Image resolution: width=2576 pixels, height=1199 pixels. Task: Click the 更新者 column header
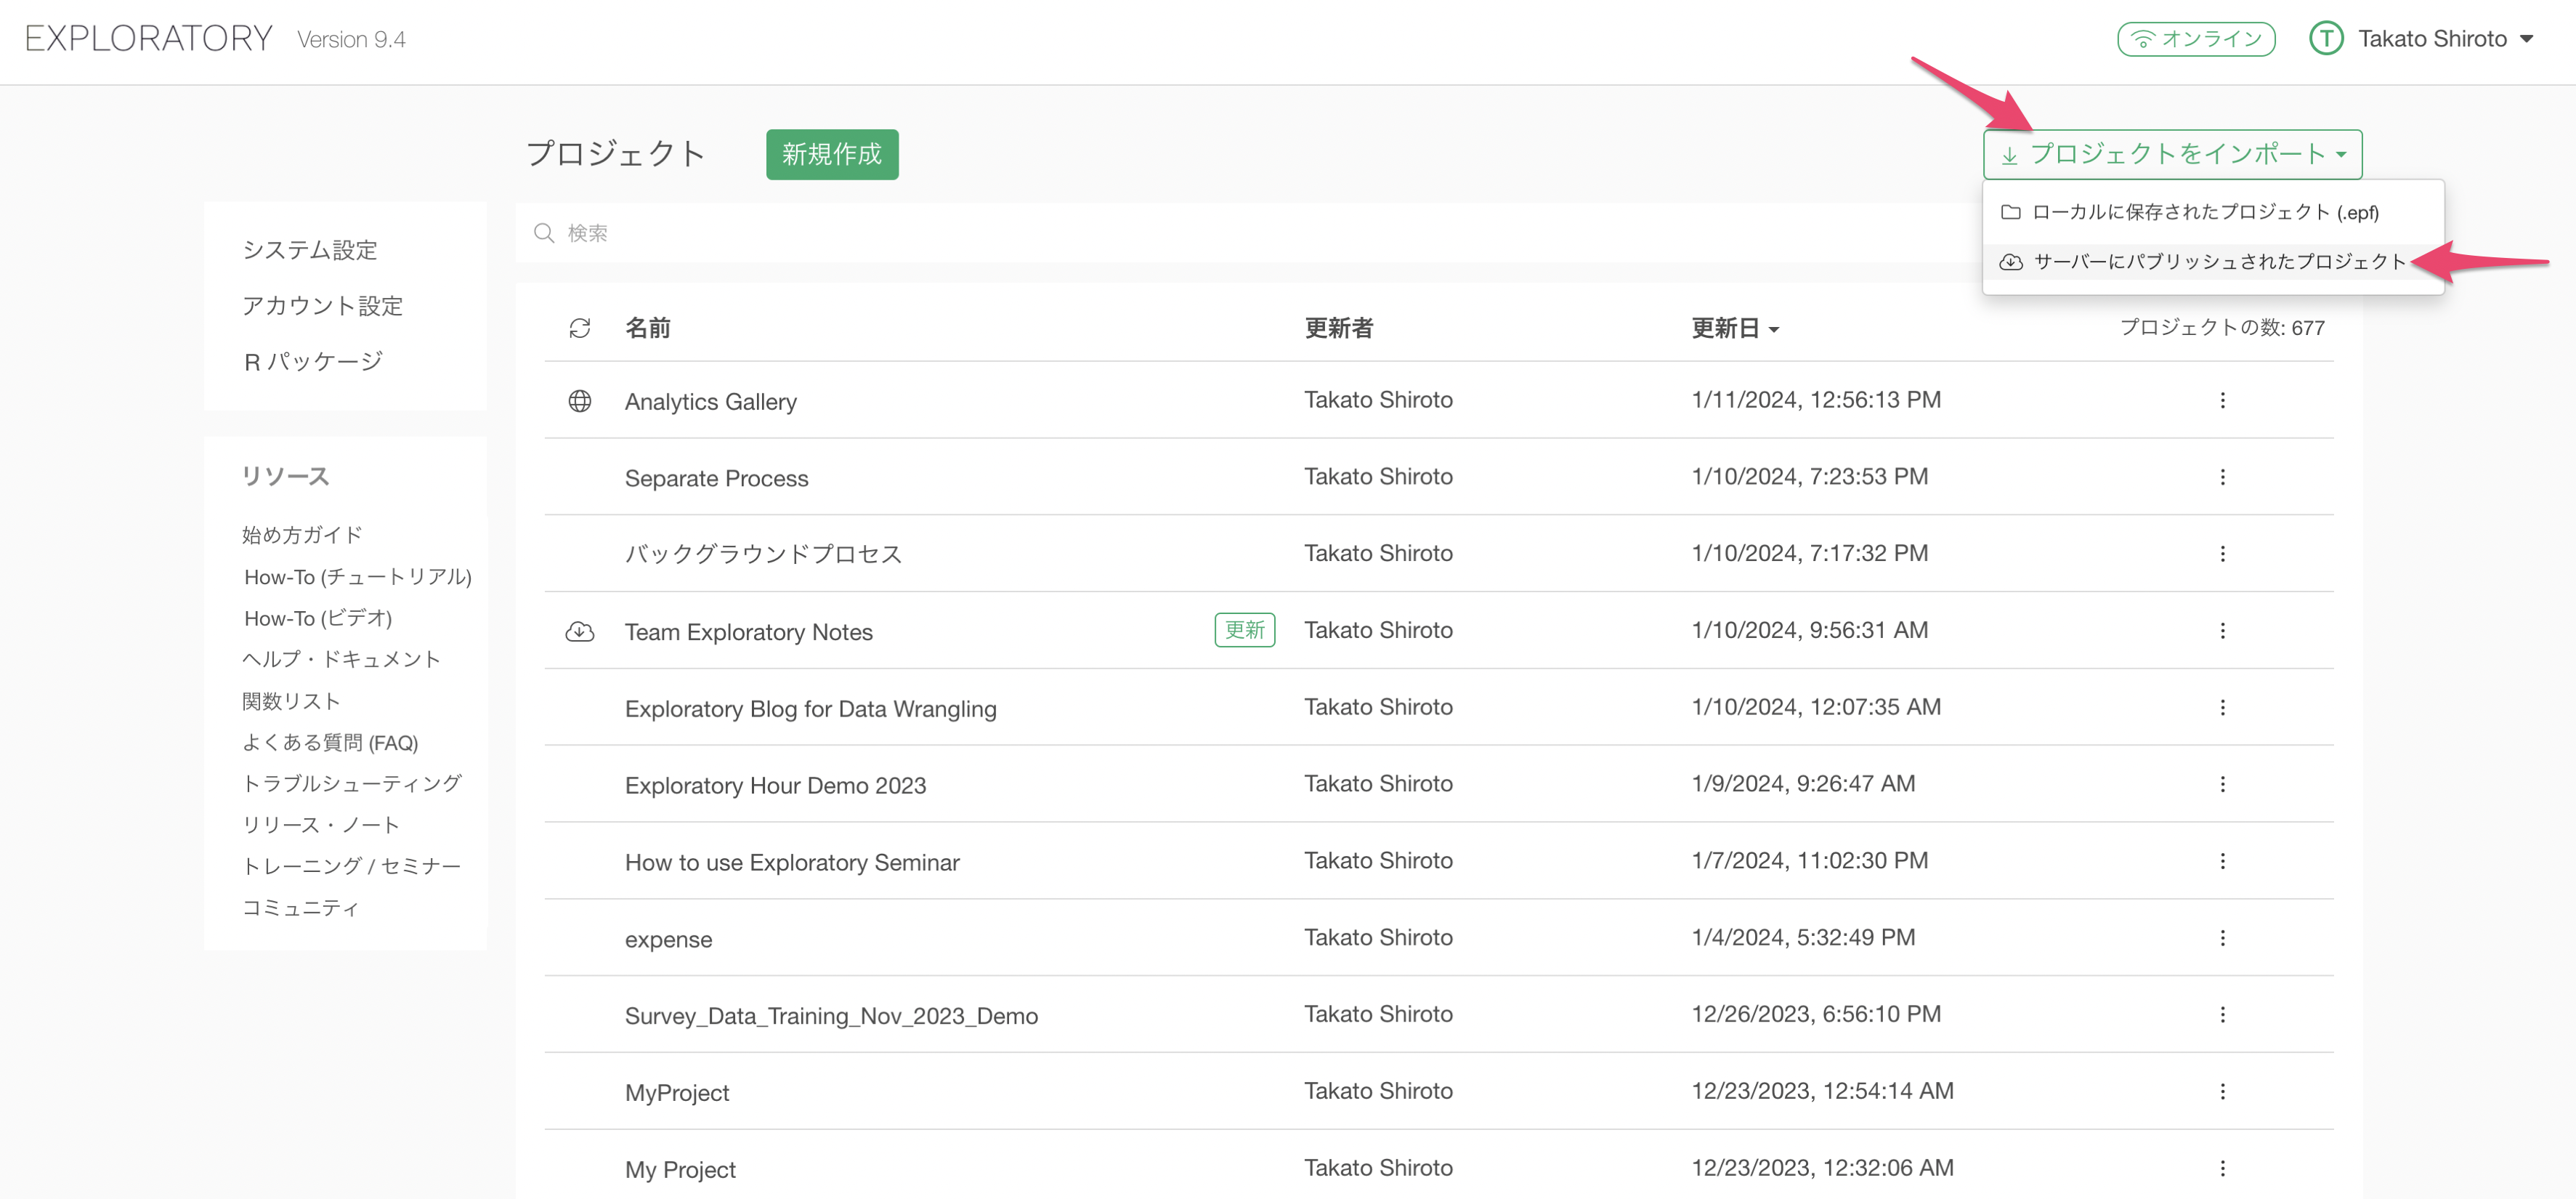pos(1338,328)
